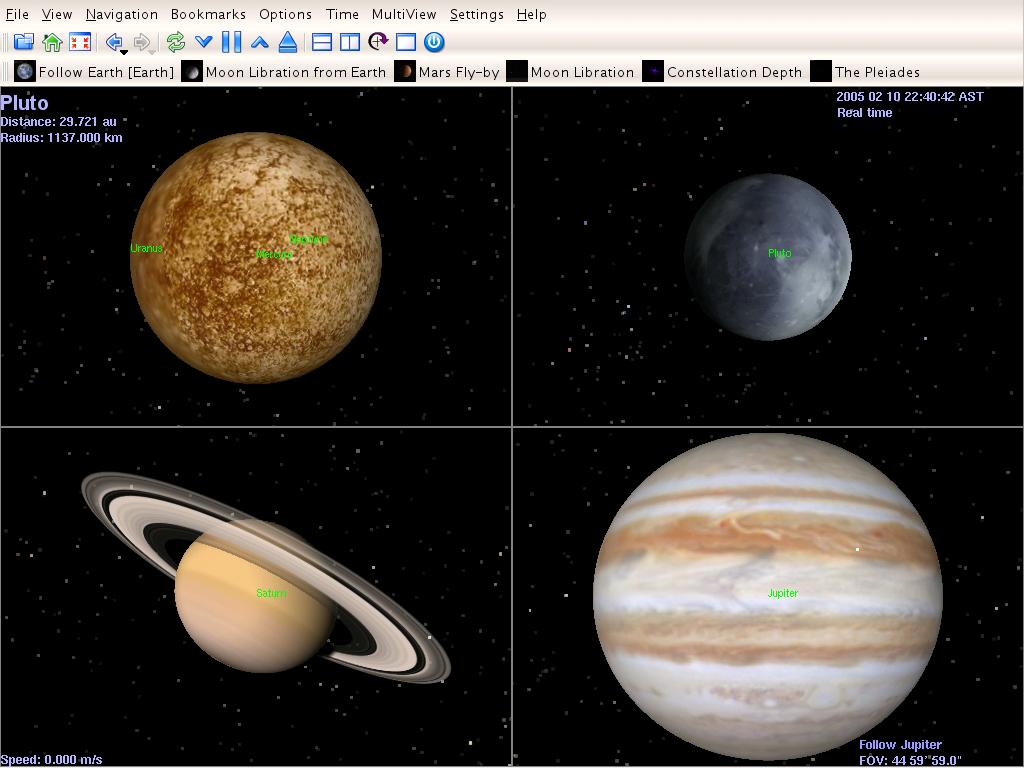Click the Radius: 1137.000 km text
This screenshot has width=1024, height=768.
click(61, 138)
